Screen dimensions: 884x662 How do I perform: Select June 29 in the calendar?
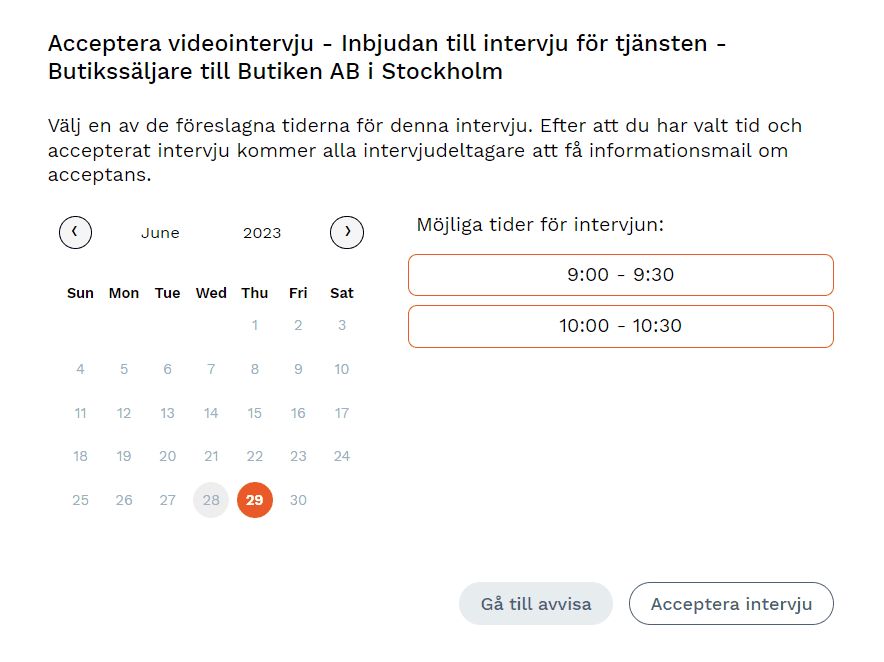(x=255, y=500)
